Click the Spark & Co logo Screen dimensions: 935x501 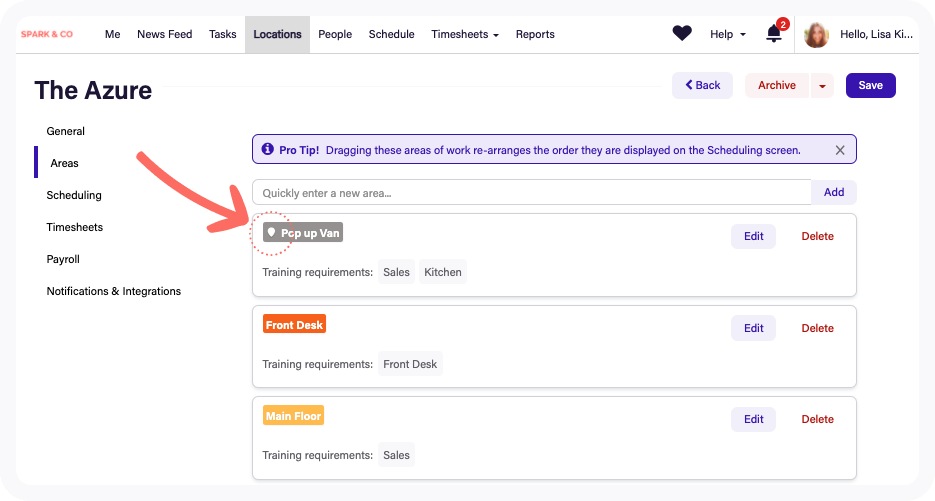47,34
